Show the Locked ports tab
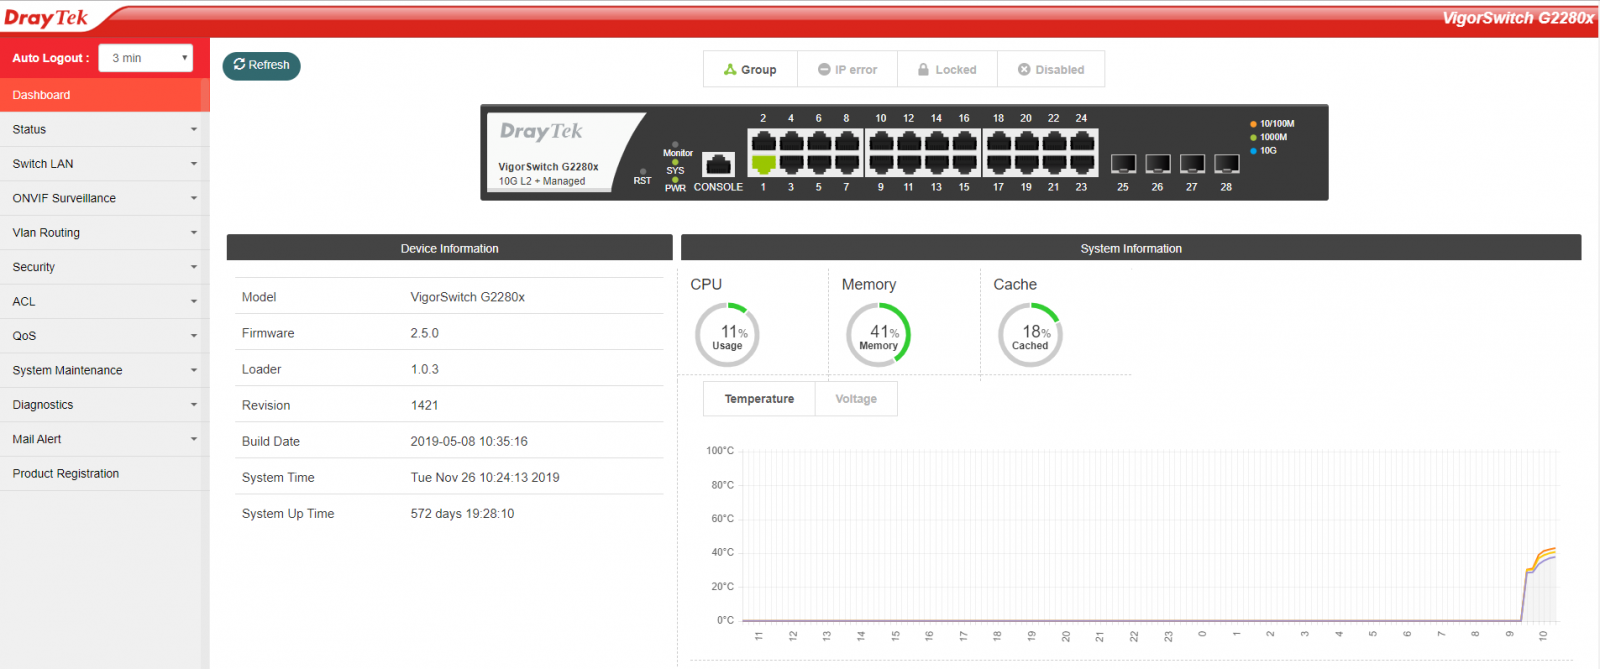1600x669 pixels. click(947, 69)
